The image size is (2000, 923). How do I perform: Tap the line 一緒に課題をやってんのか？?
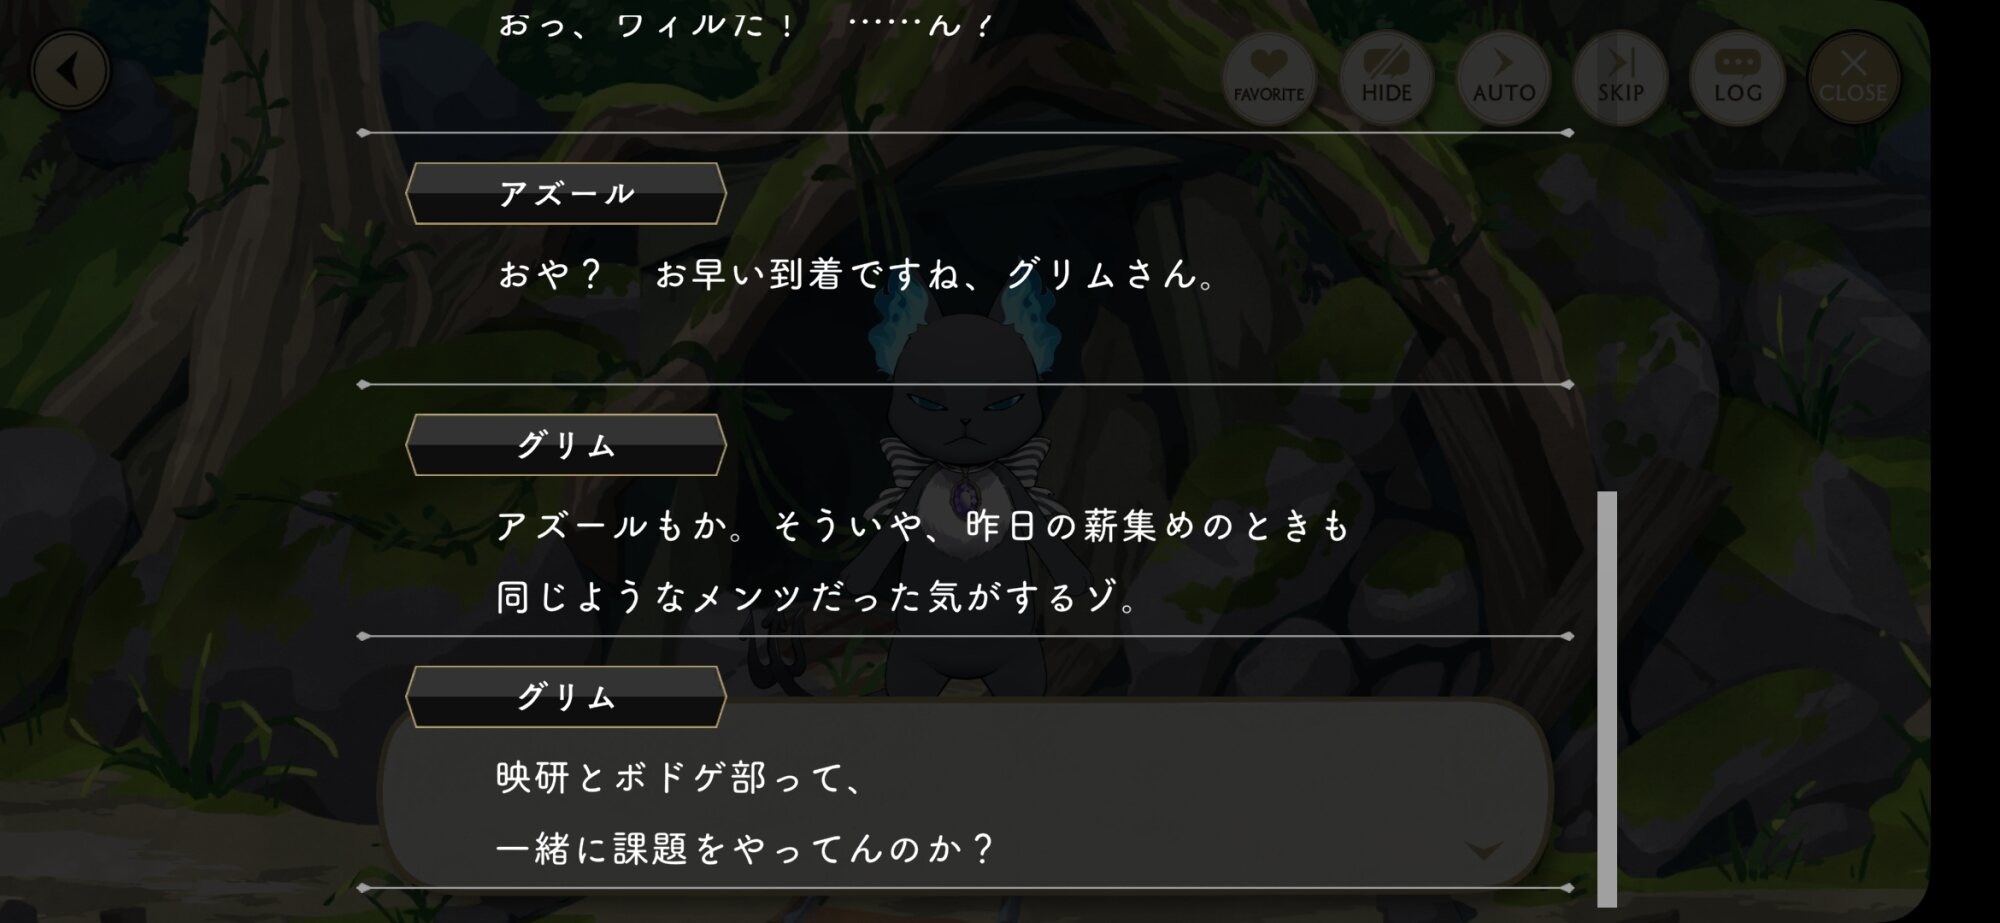coord(745,849)
